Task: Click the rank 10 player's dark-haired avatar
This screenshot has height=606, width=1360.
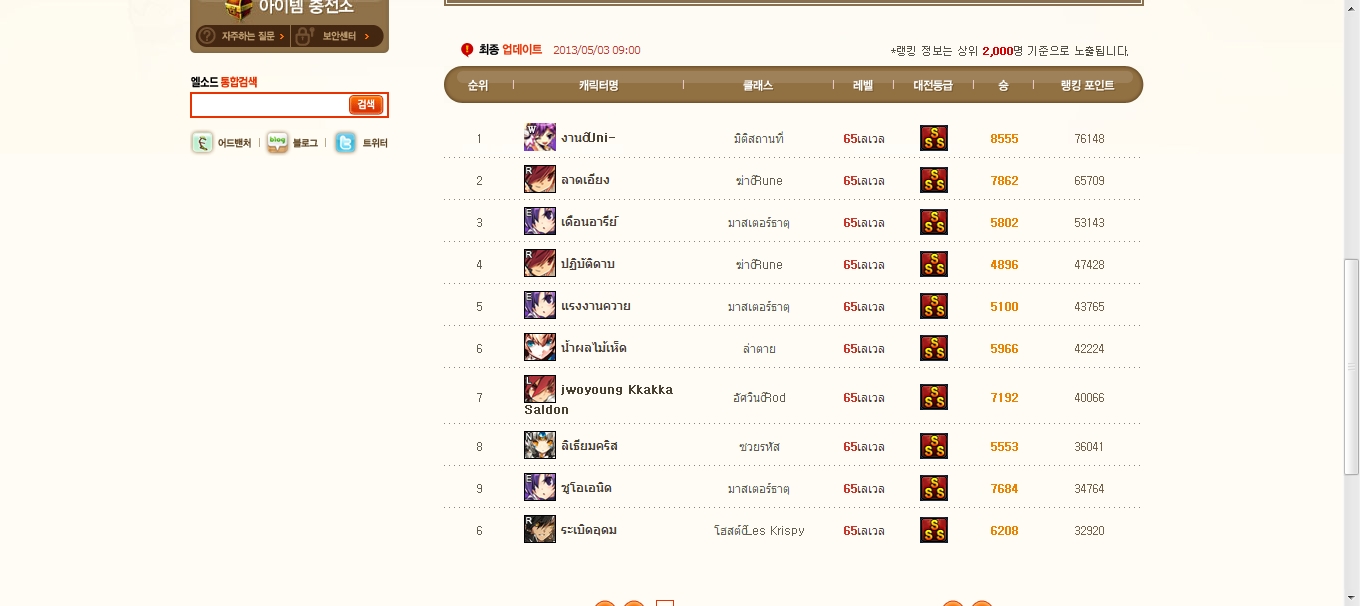Action: 540,529
